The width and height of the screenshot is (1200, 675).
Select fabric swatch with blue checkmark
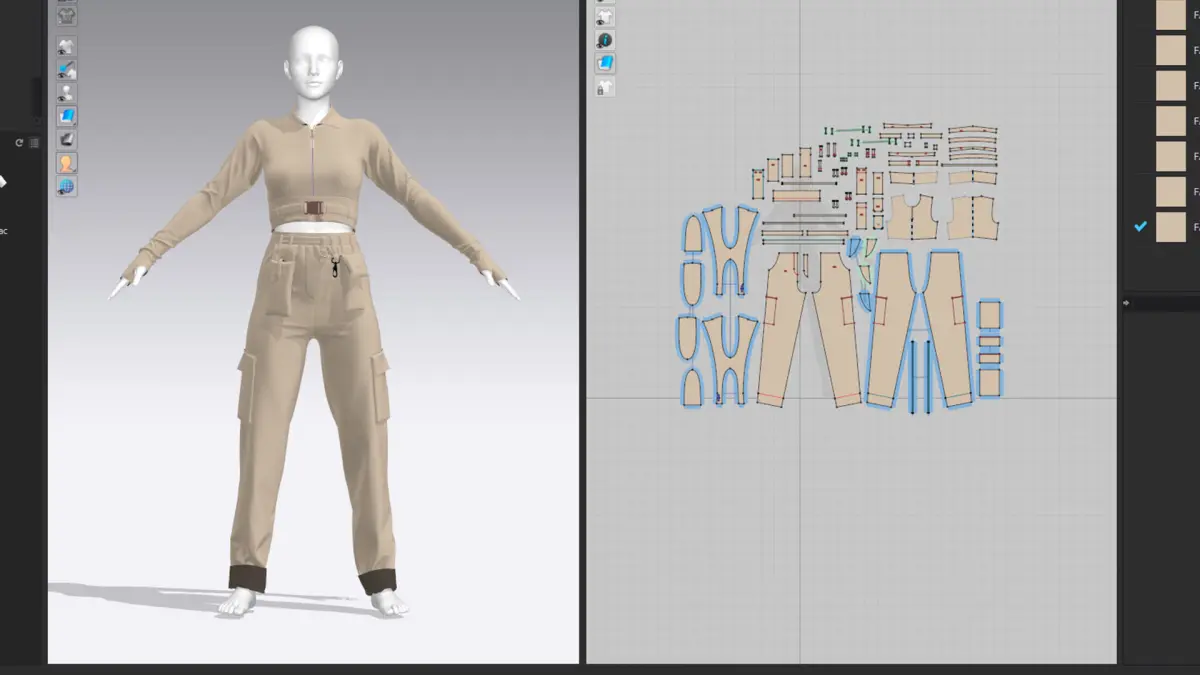pos(1171,227)
